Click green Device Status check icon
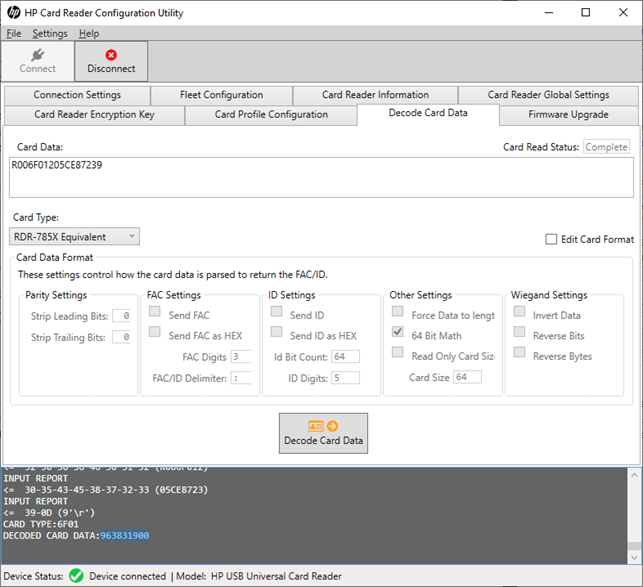 [x=76, y=576]
